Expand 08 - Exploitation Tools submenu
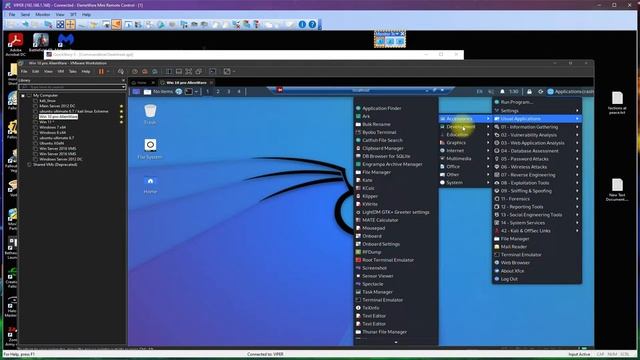 click(537, 183)
